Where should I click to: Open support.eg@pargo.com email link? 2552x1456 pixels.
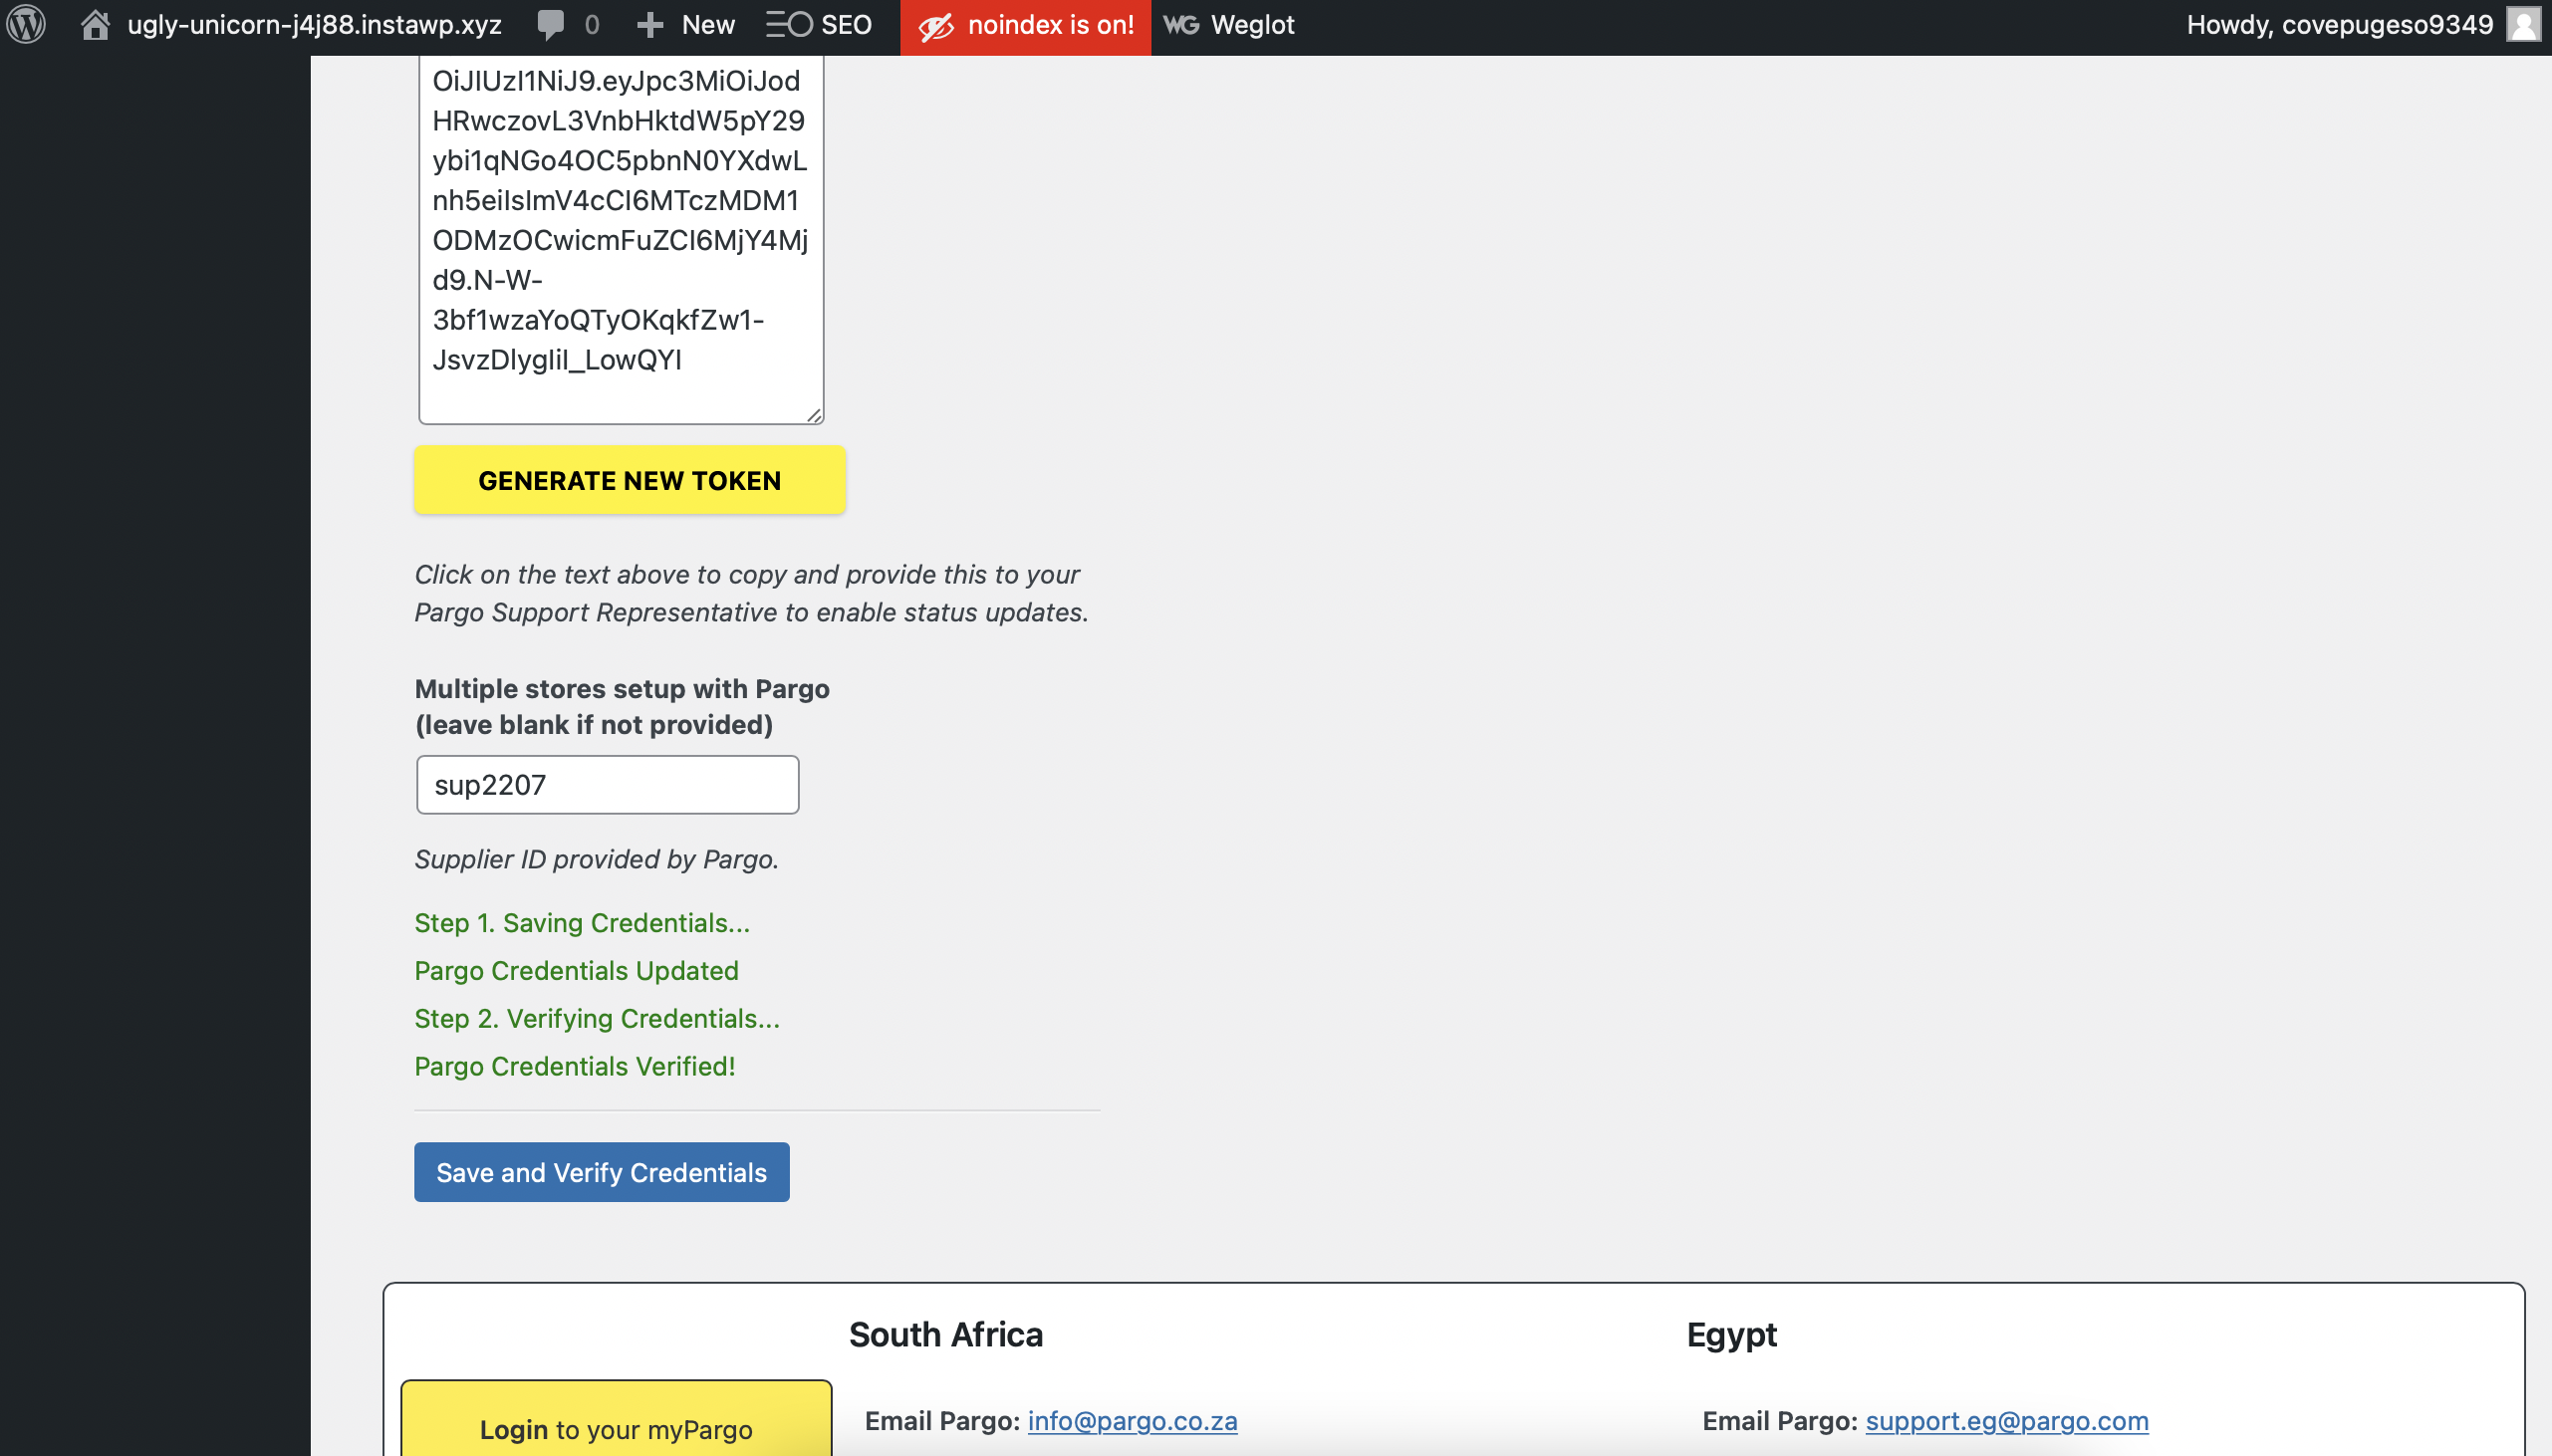2007,1420
